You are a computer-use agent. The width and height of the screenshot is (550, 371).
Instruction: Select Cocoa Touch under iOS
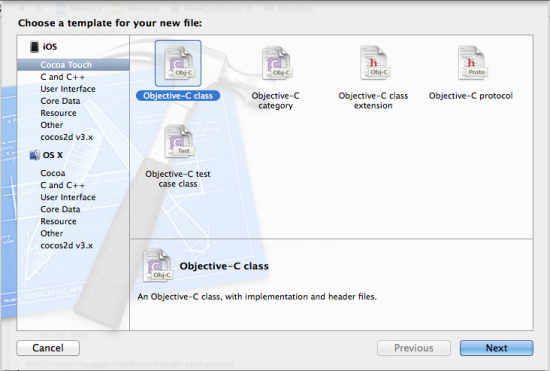(73, 65)
